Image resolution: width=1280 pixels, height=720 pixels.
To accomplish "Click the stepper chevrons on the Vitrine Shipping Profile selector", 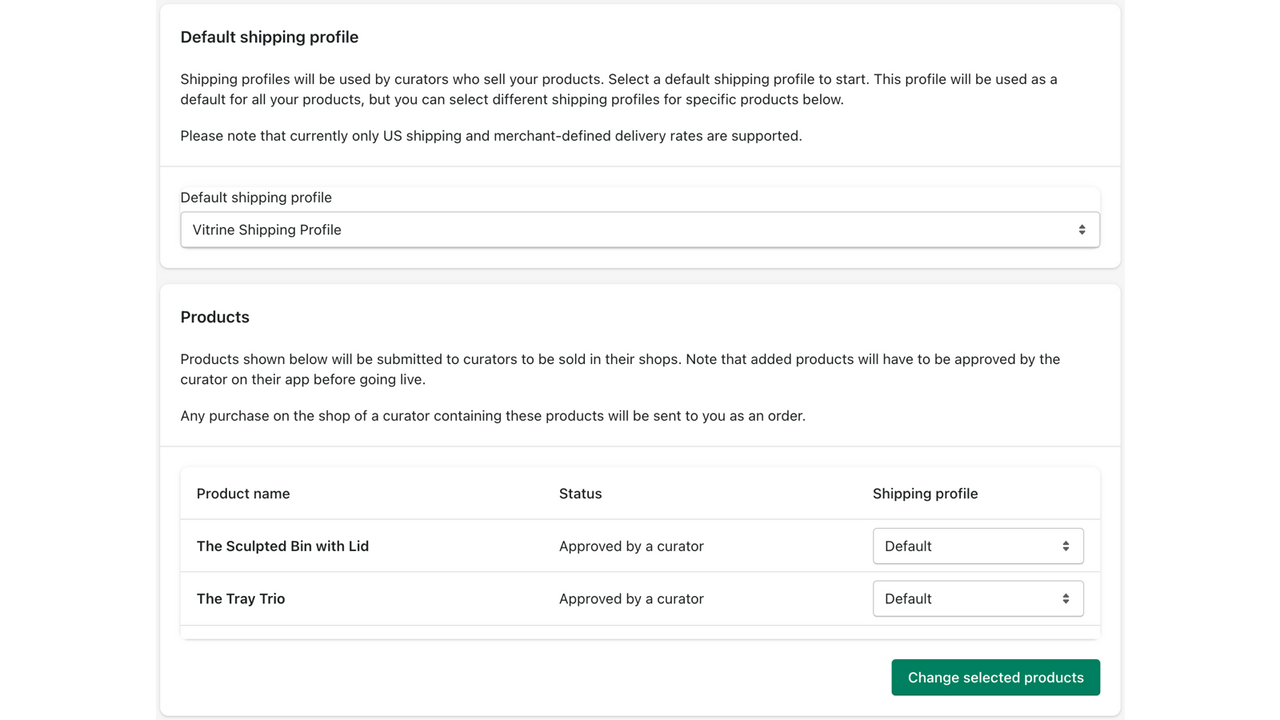I will (1082, 229).
